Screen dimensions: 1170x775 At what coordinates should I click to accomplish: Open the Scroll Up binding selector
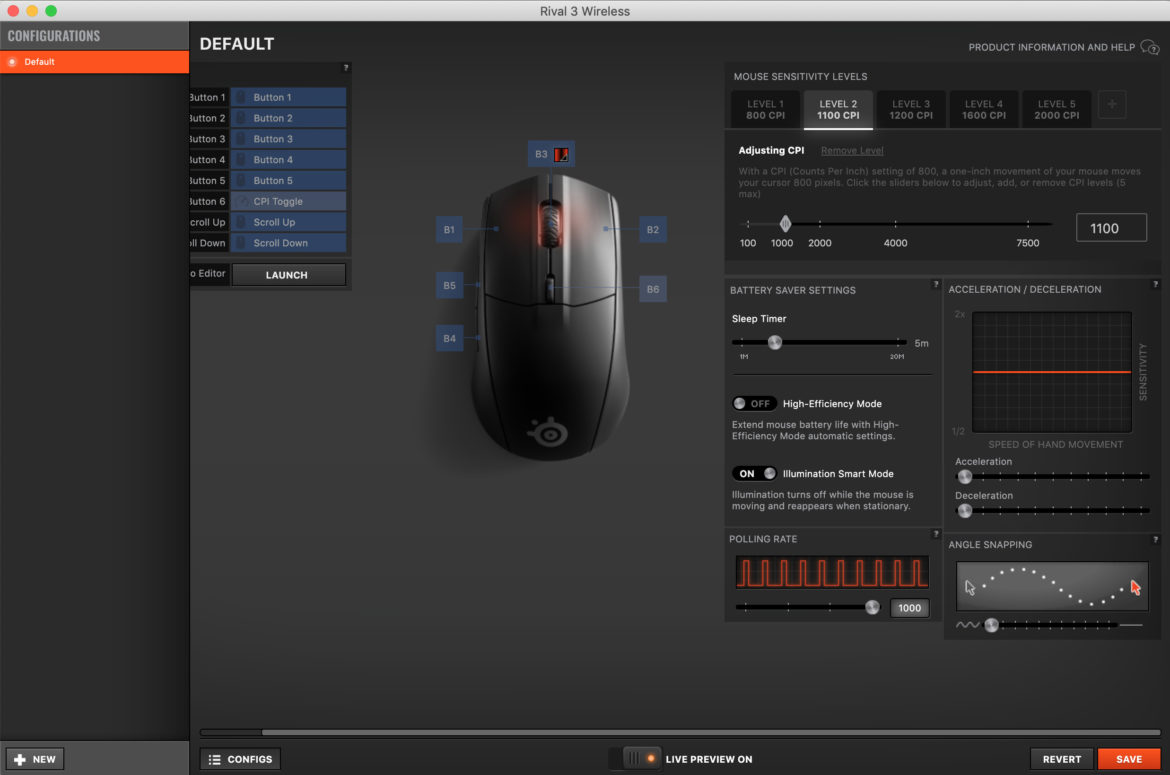[x=288, y=222]
